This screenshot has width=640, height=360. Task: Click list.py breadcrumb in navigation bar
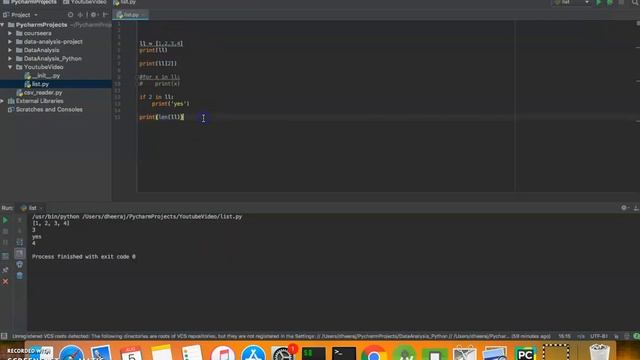[x=125, y=2]
